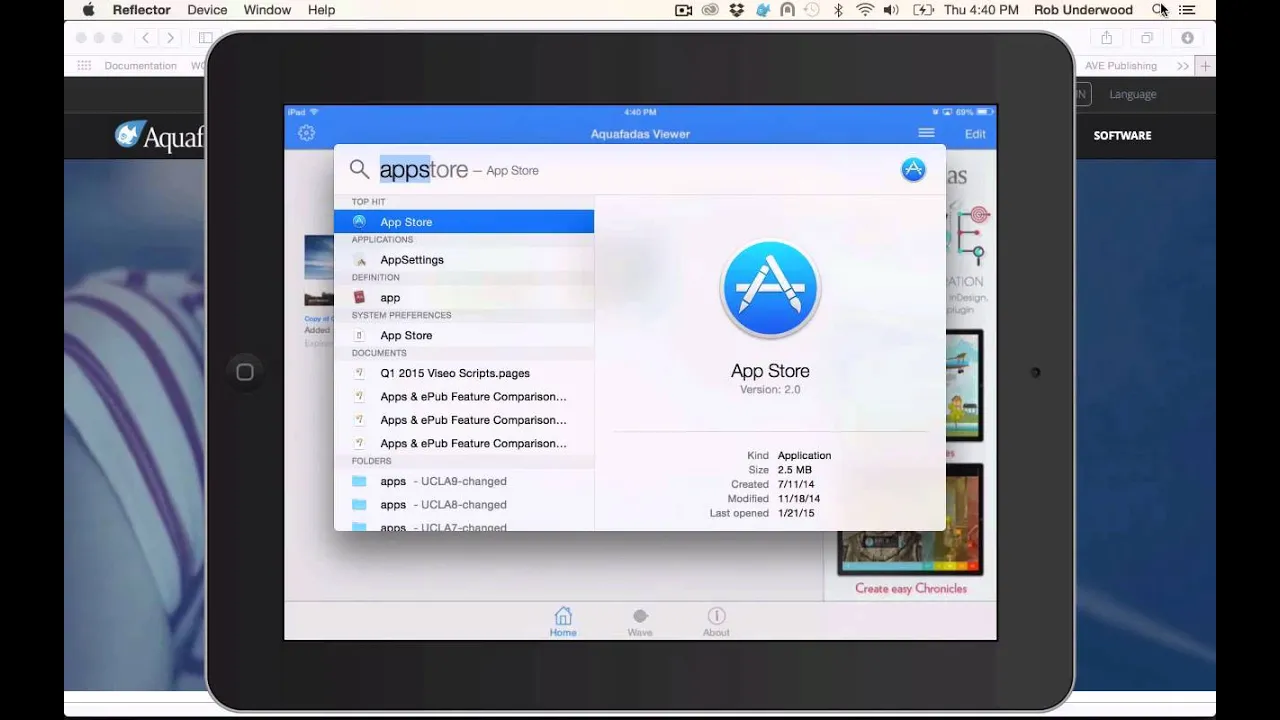Screen dimensions: 1280x720
Task: Open the Safari favorites grid icon
Action: click(84, 66)
